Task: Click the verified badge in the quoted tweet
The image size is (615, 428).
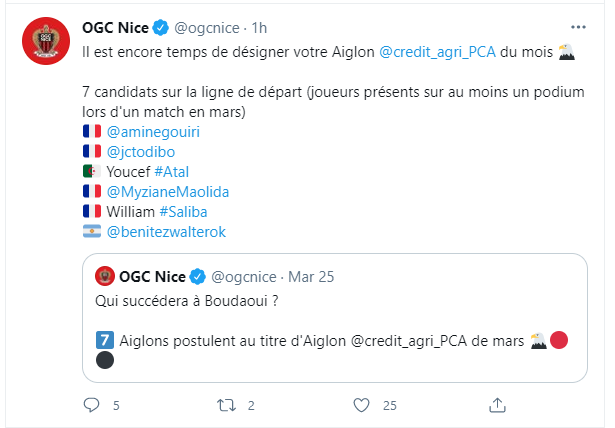Action: coord(197,277)
